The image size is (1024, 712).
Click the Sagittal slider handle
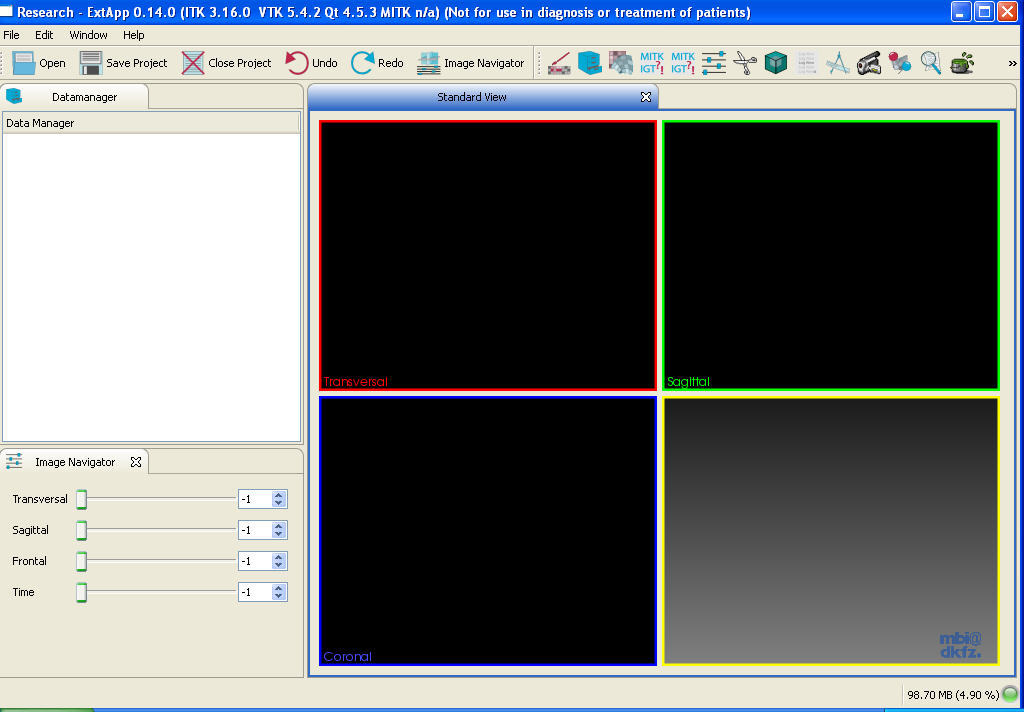[82, 530]
